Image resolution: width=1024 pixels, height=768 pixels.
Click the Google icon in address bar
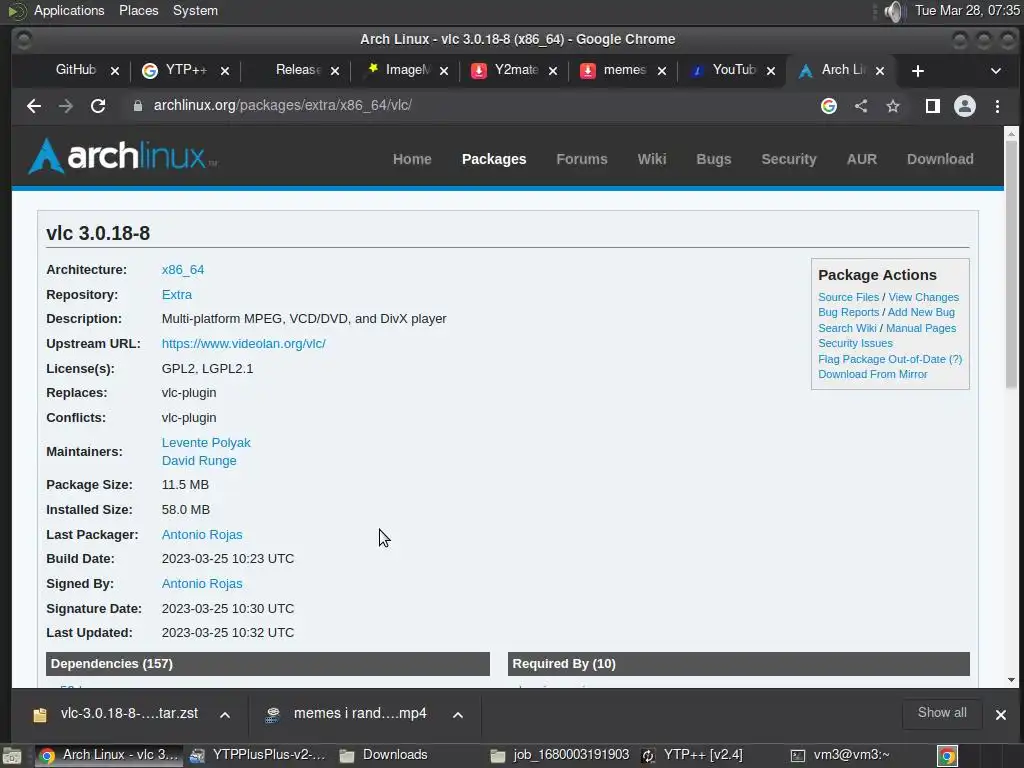coord(829,106)
